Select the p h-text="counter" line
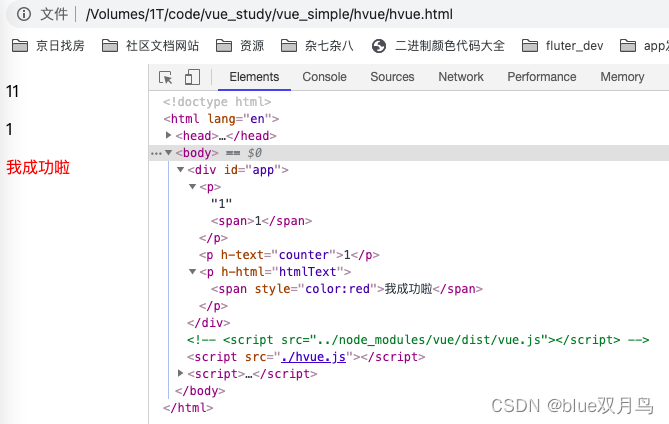 289,255
